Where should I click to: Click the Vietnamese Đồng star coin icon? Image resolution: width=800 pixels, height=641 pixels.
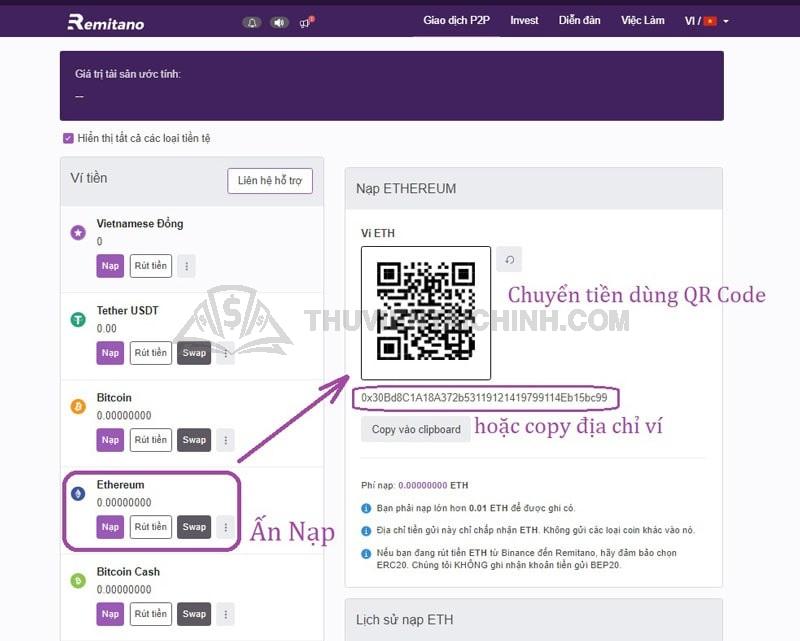click(x=78, y=233)
